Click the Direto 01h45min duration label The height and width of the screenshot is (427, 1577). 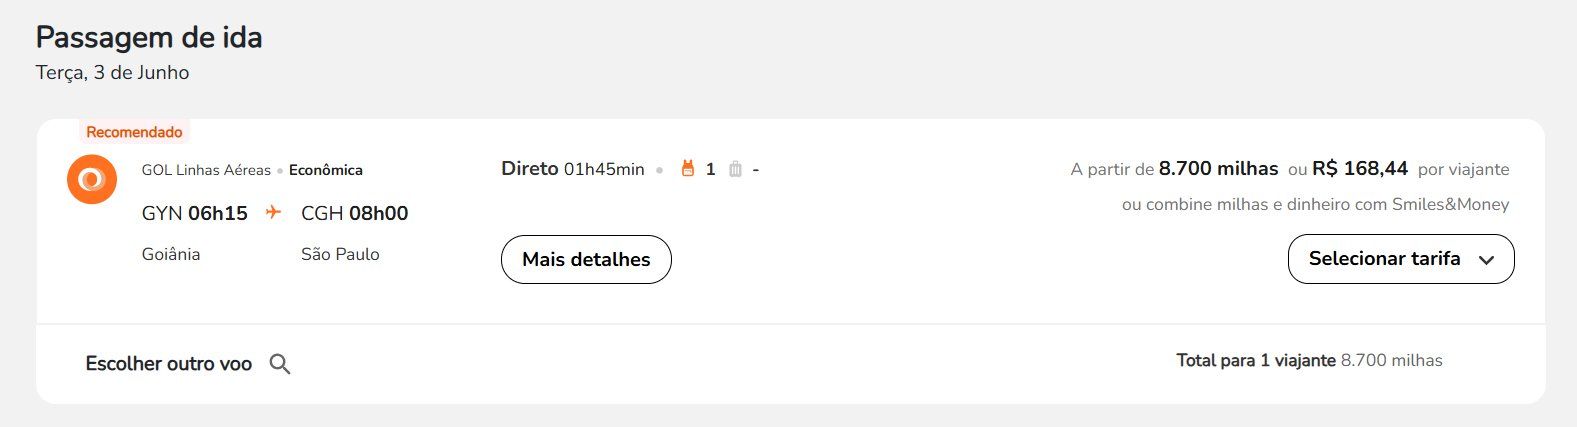click(573, 169)
